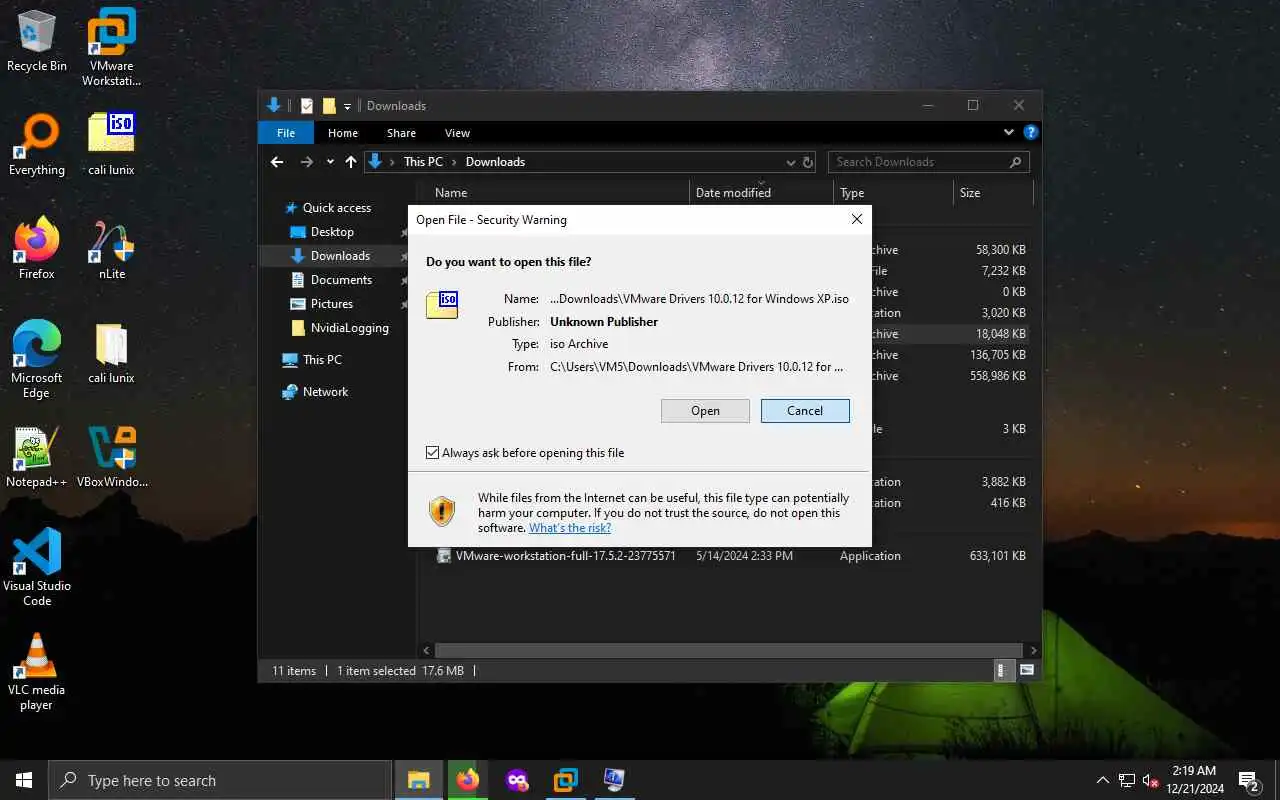Click Open in the security warning
The height and width of the screenshot is (800, 1280).
tap(705, 411)
